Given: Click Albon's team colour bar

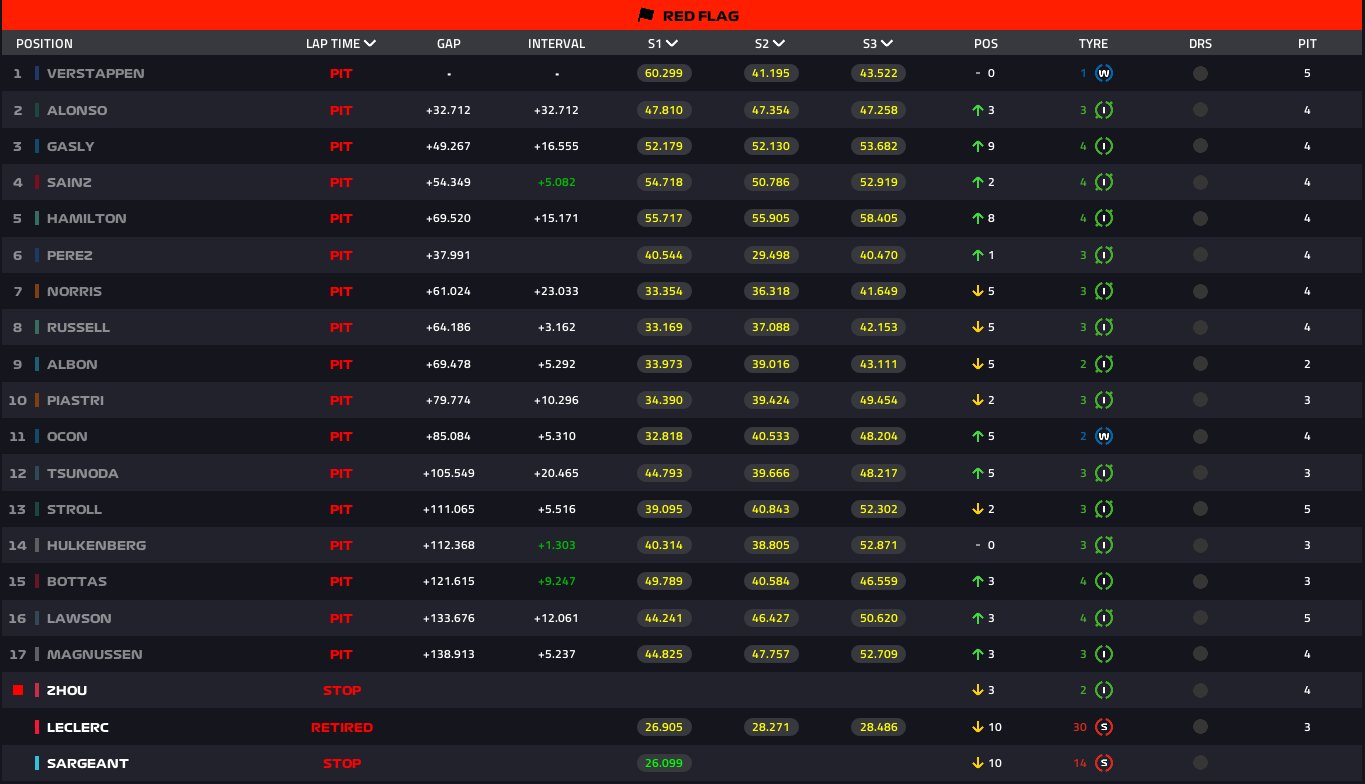Looking at the screenshot, I should click(x=37, y=364).
